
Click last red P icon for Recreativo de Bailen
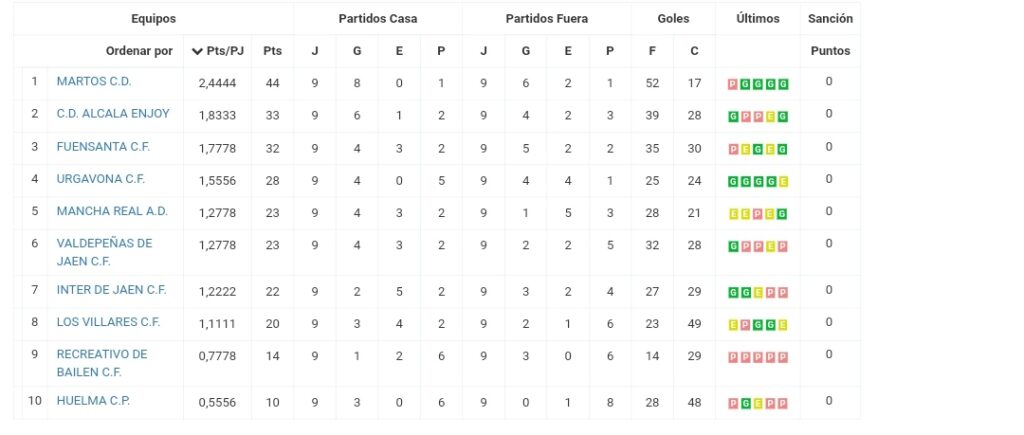tap(782, 357)
